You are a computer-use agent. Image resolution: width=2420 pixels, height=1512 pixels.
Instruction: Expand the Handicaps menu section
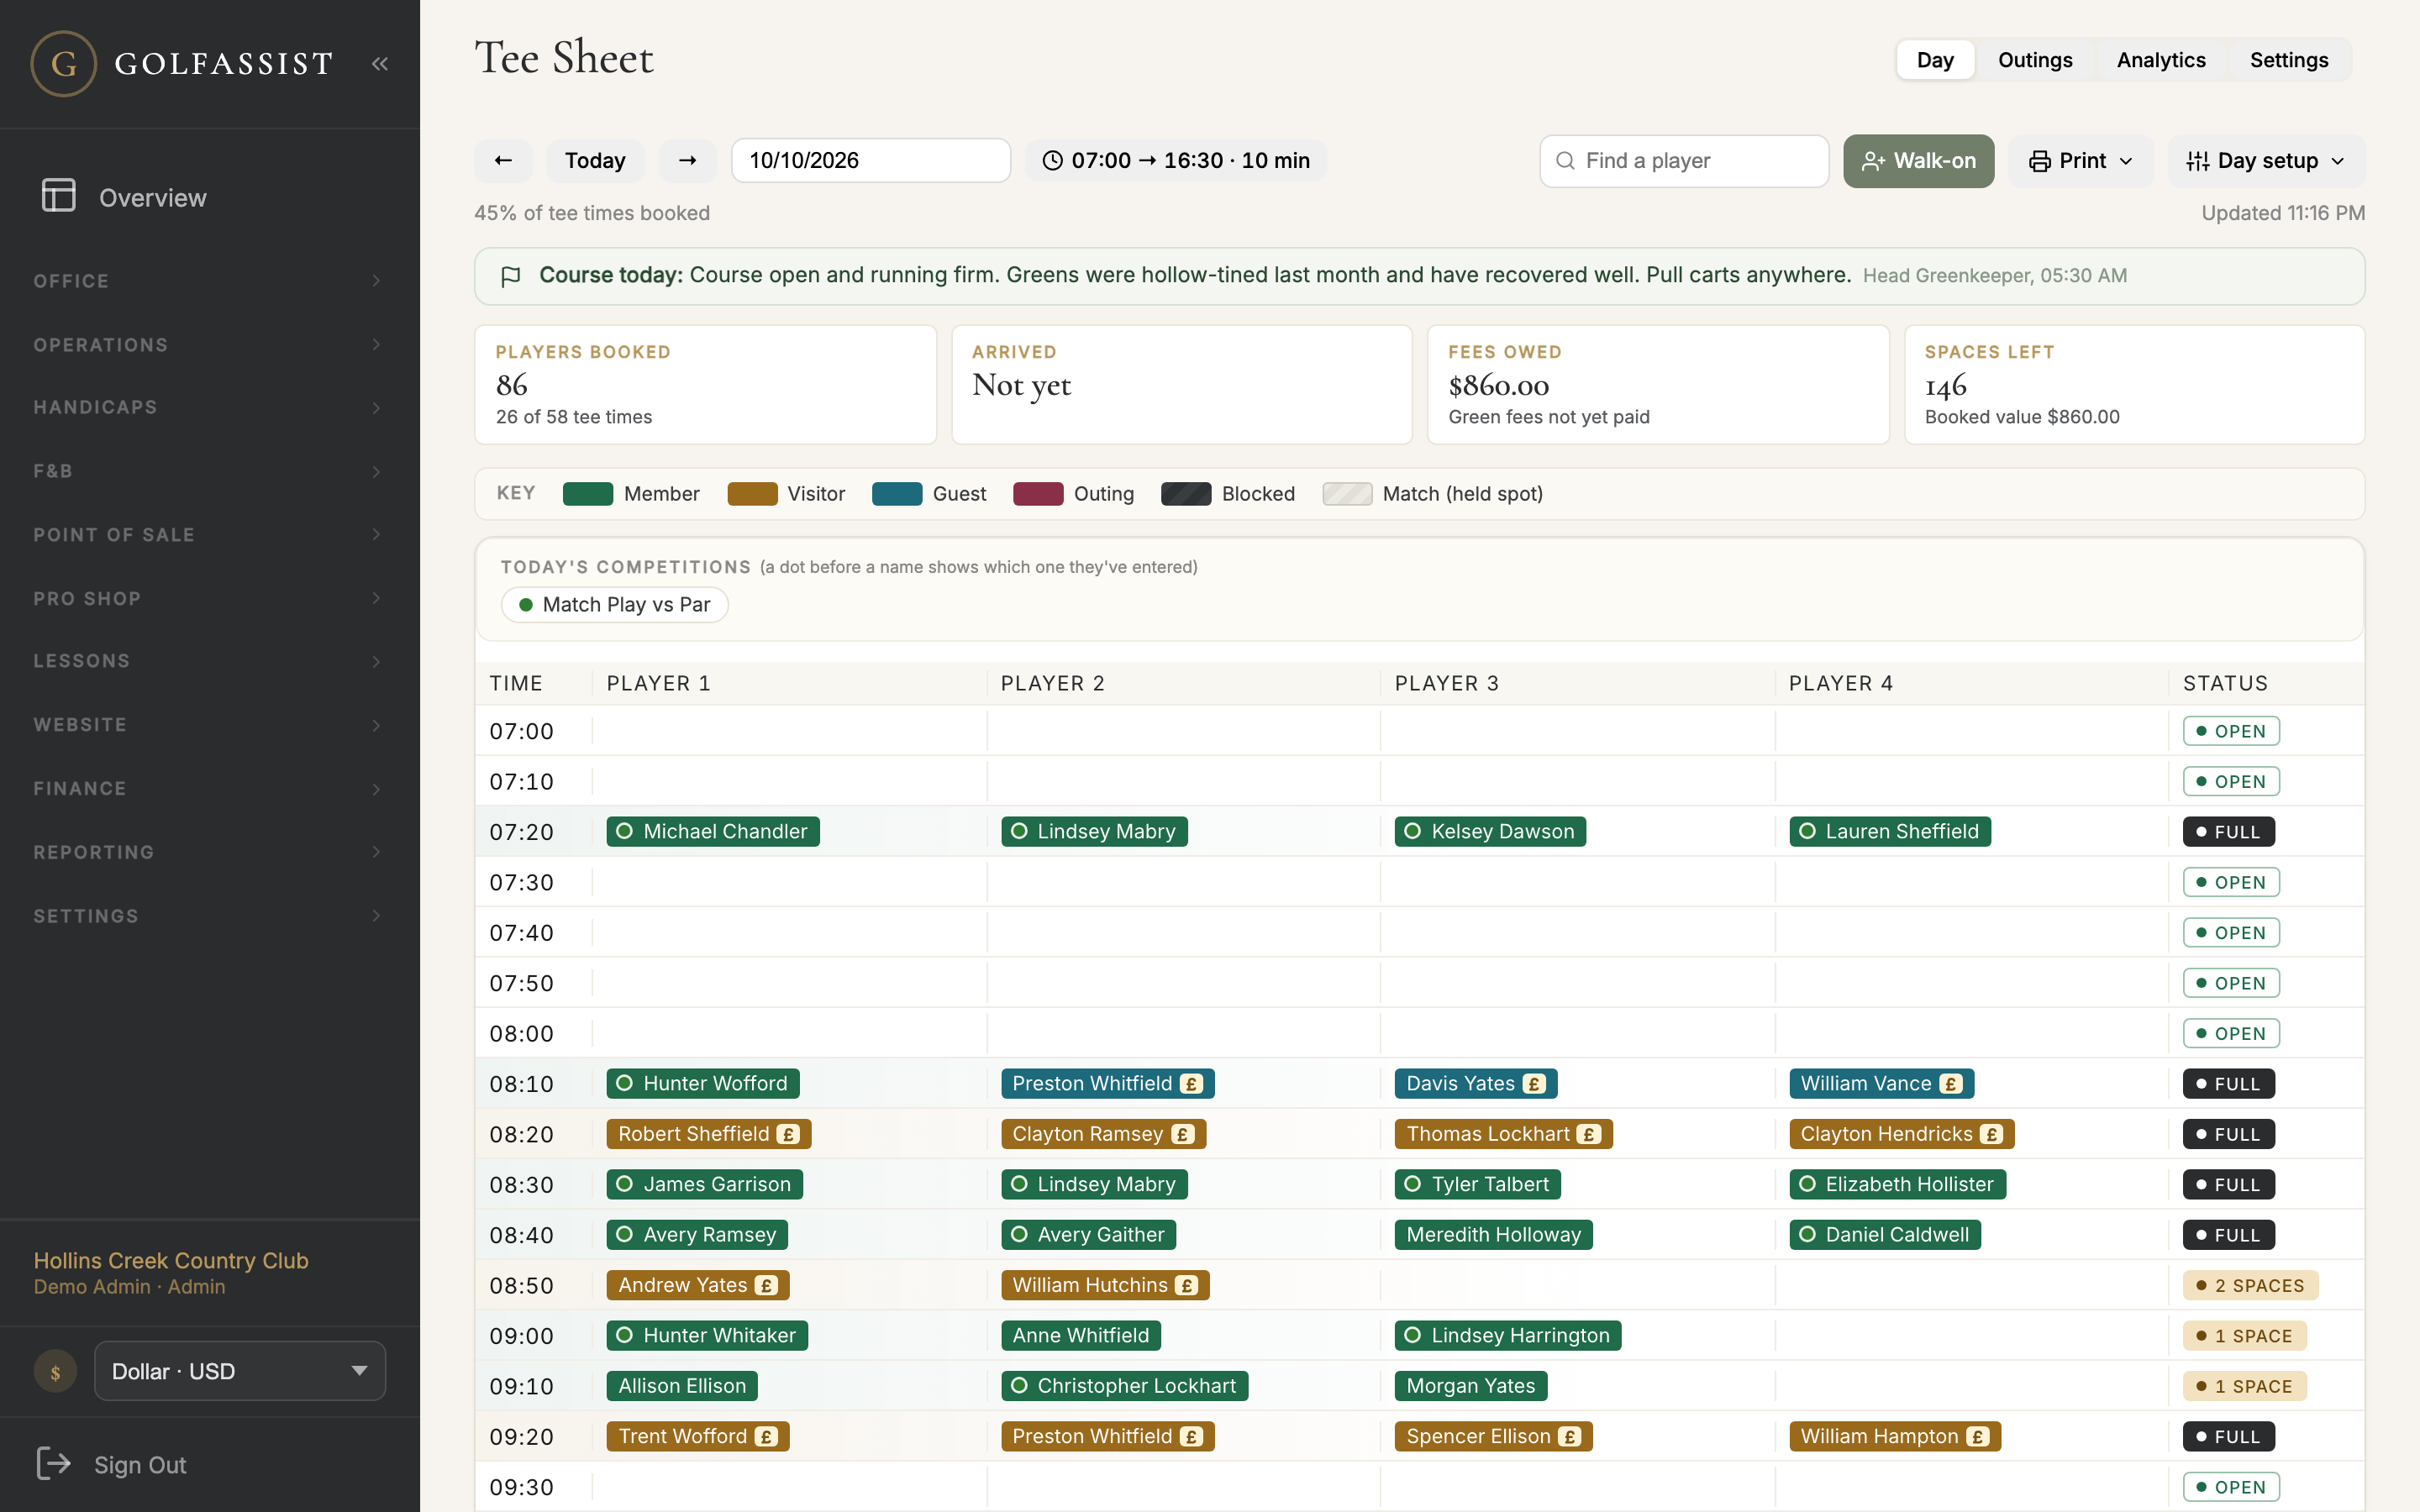[208, 408]
